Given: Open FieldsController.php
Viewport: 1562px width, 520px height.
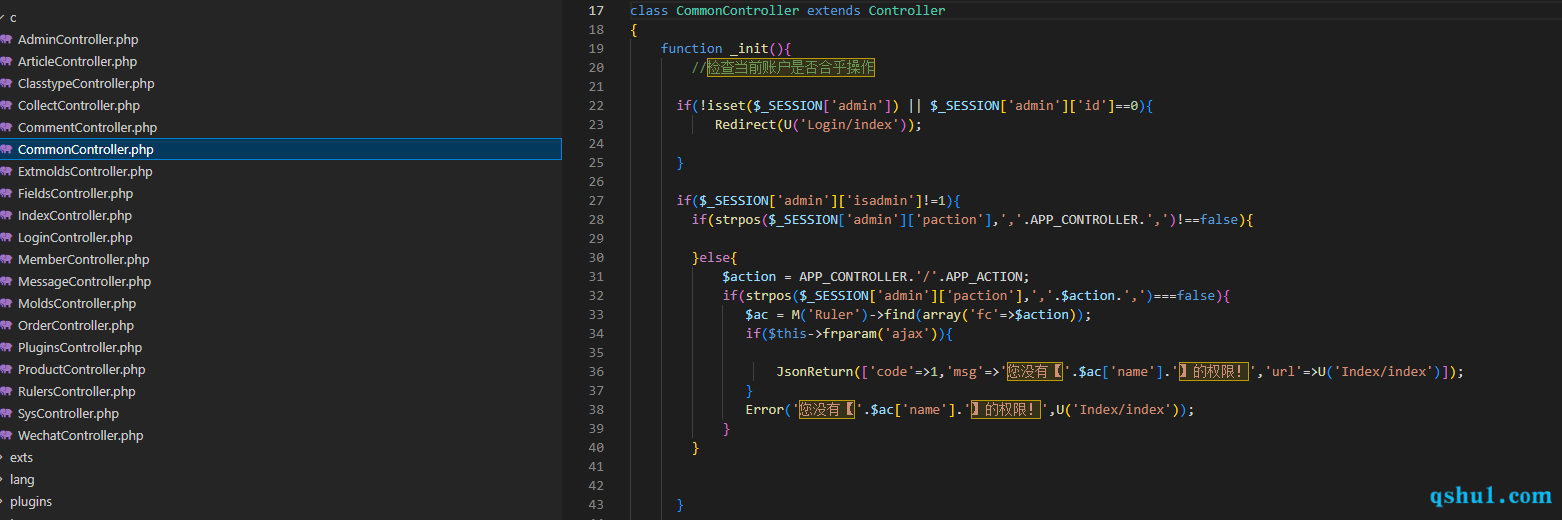Looking at the screenshot, I should [75, 194].
